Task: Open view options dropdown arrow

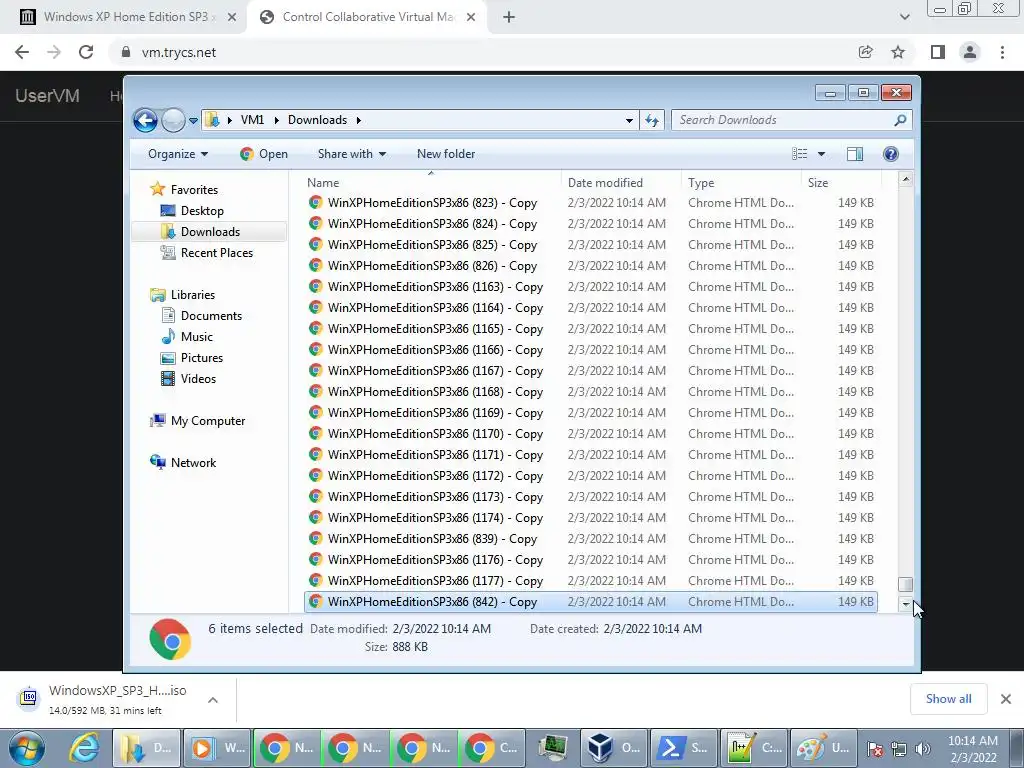Action: [x=822, y=154]
